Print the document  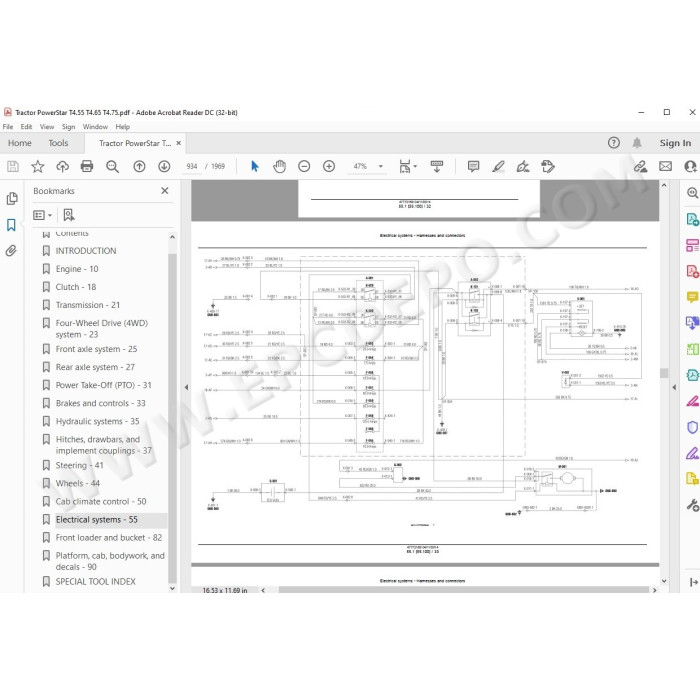click(x=87, y=167)
